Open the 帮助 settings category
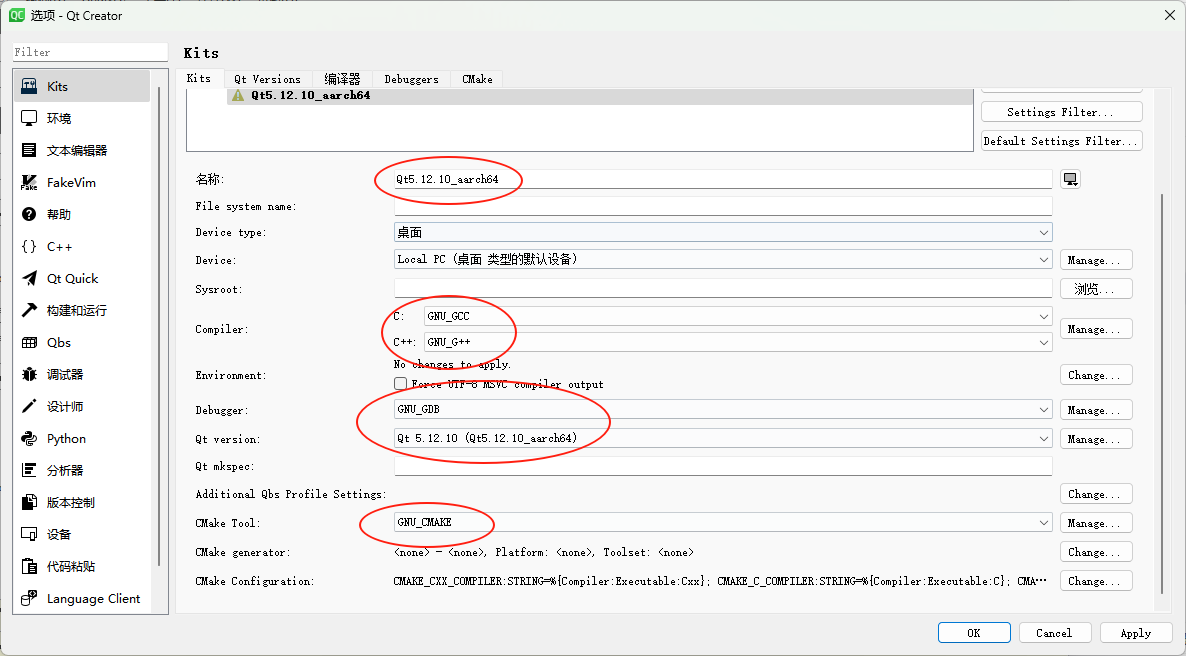This screenshot has width=1186, height=656. pos(82,214)
